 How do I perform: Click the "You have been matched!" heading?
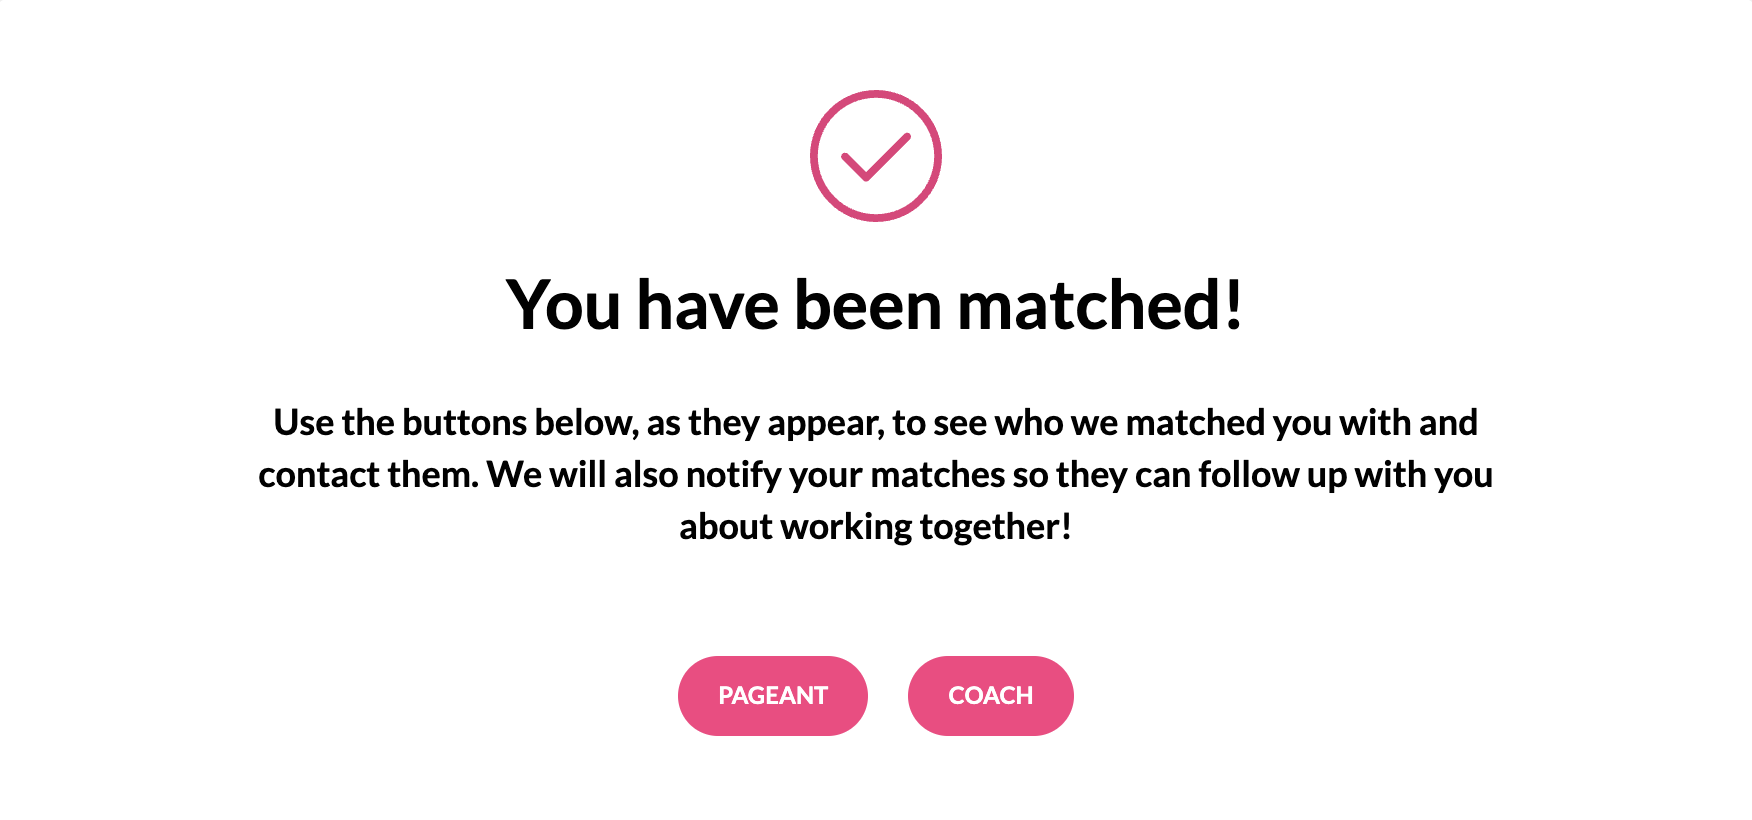(x=875, y=305)
